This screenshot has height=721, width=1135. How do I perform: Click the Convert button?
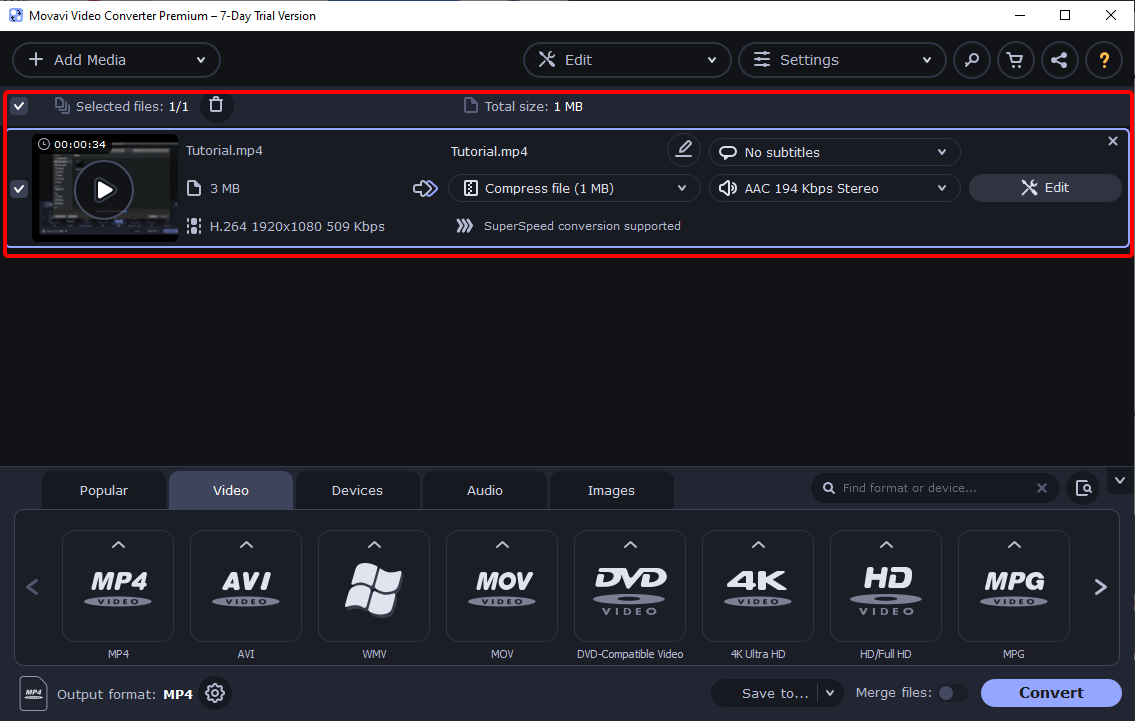1050,693
